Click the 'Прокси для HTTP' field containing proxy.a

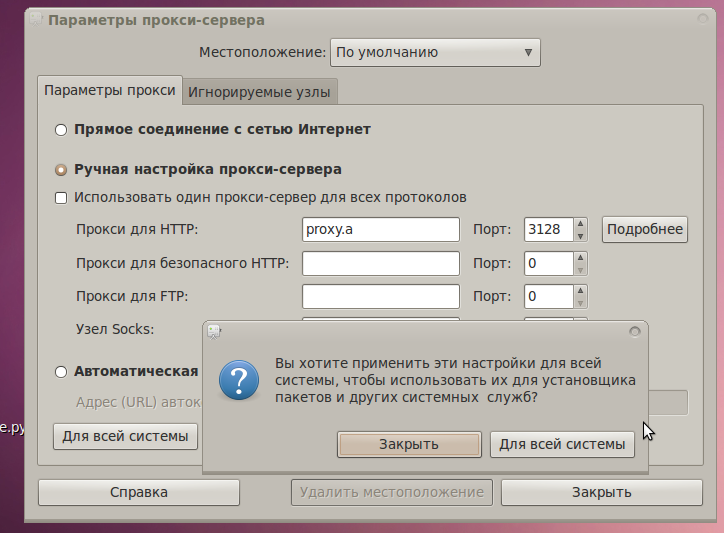pos(380,230)
